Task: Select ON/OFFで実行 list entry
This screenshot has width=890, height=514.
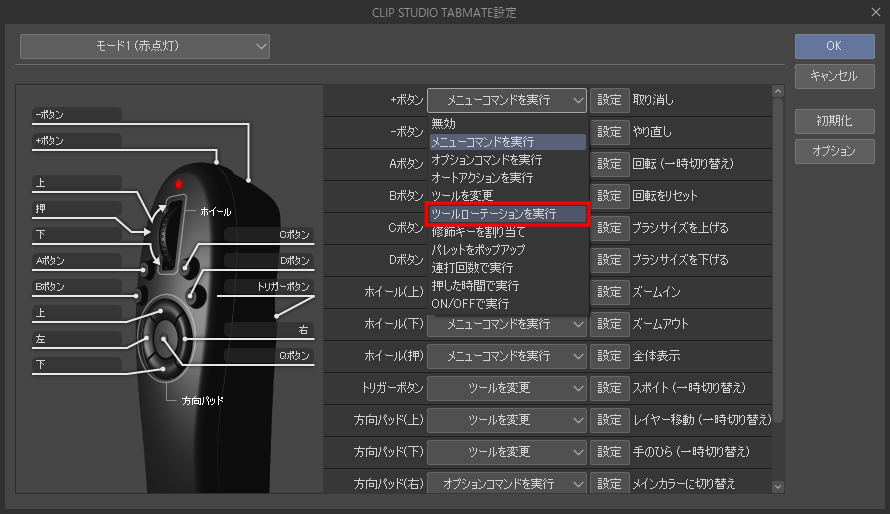Action: tap(508, 304)
